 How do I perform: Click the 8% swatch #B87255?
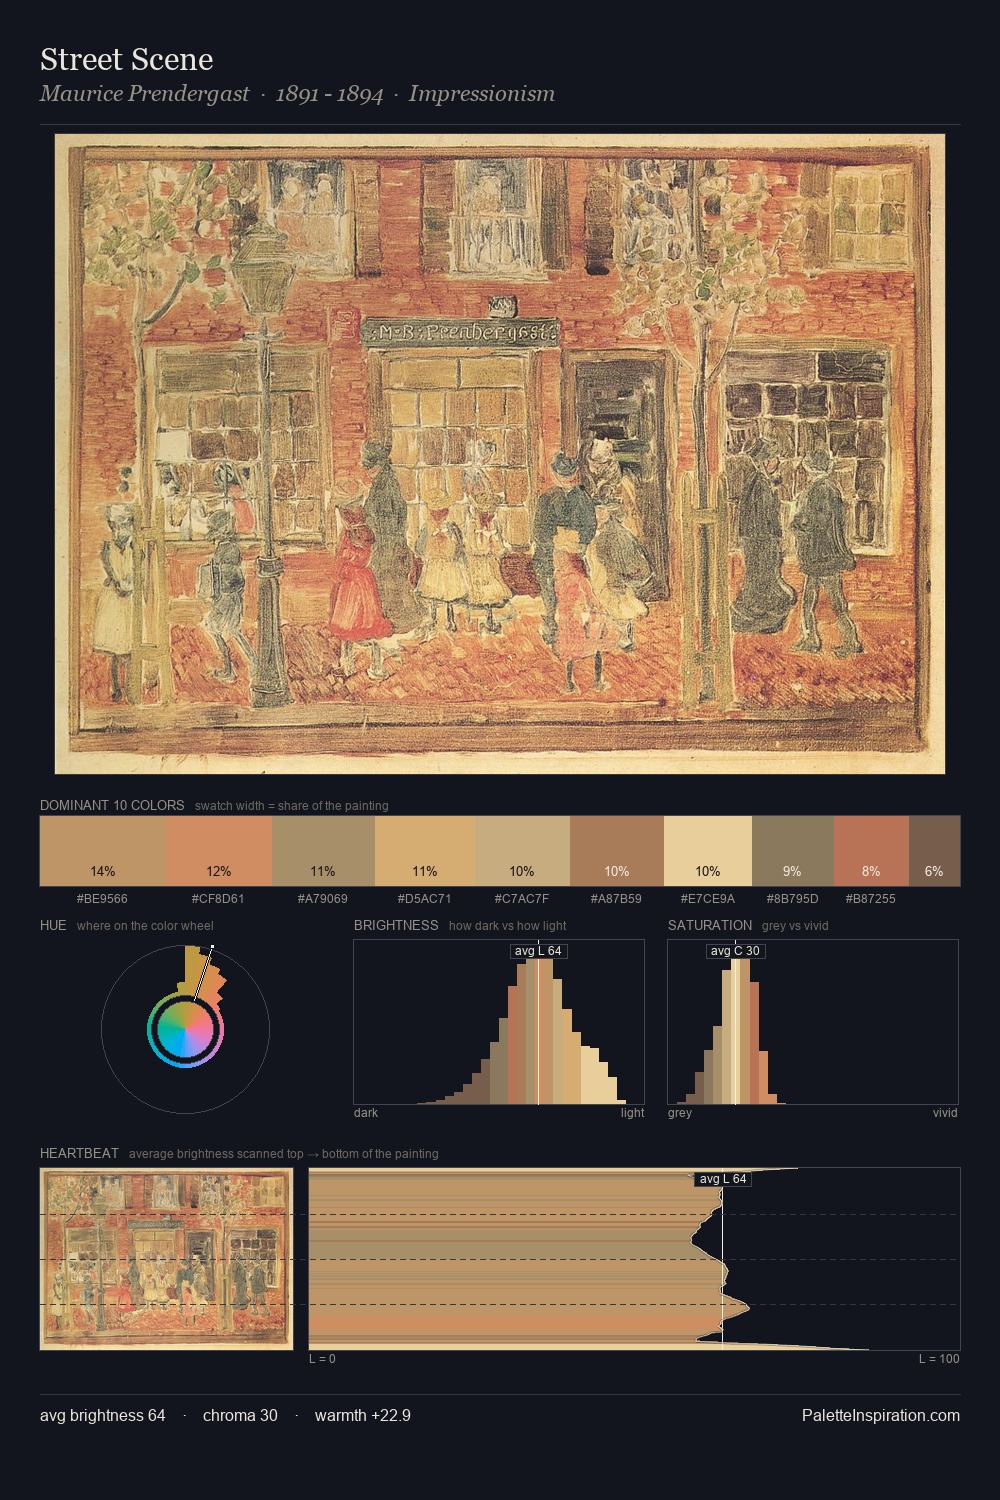[x=871, y=851]
